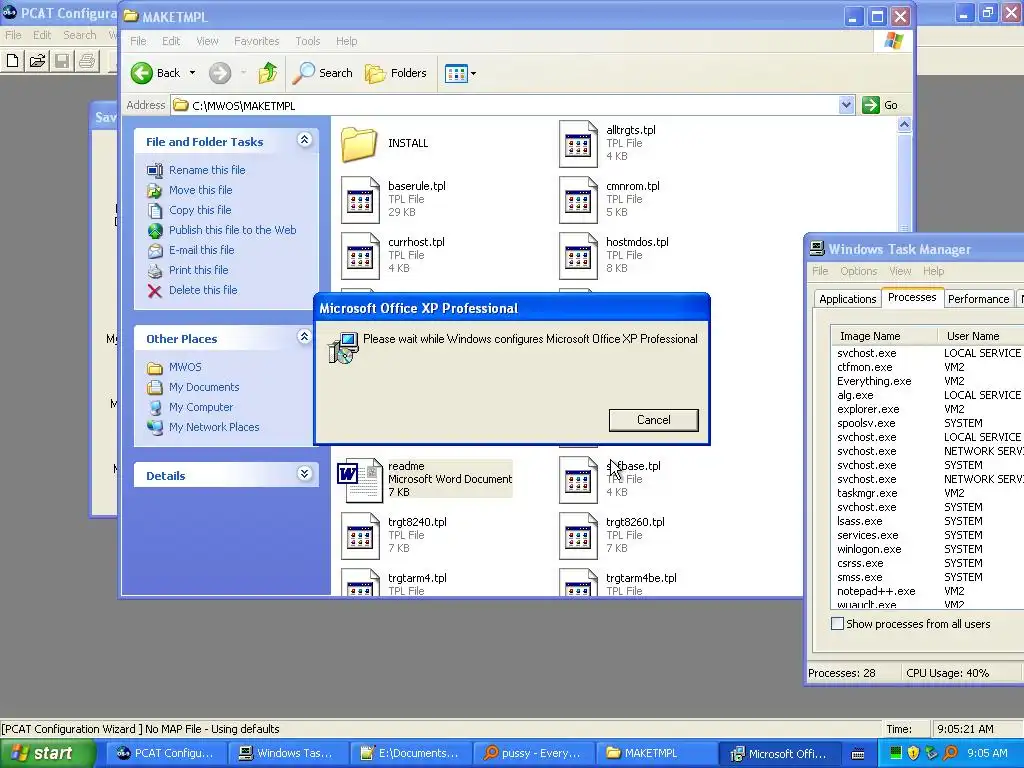Go up one folder level icon
The image size is (1024, 768).
[267, 73]
